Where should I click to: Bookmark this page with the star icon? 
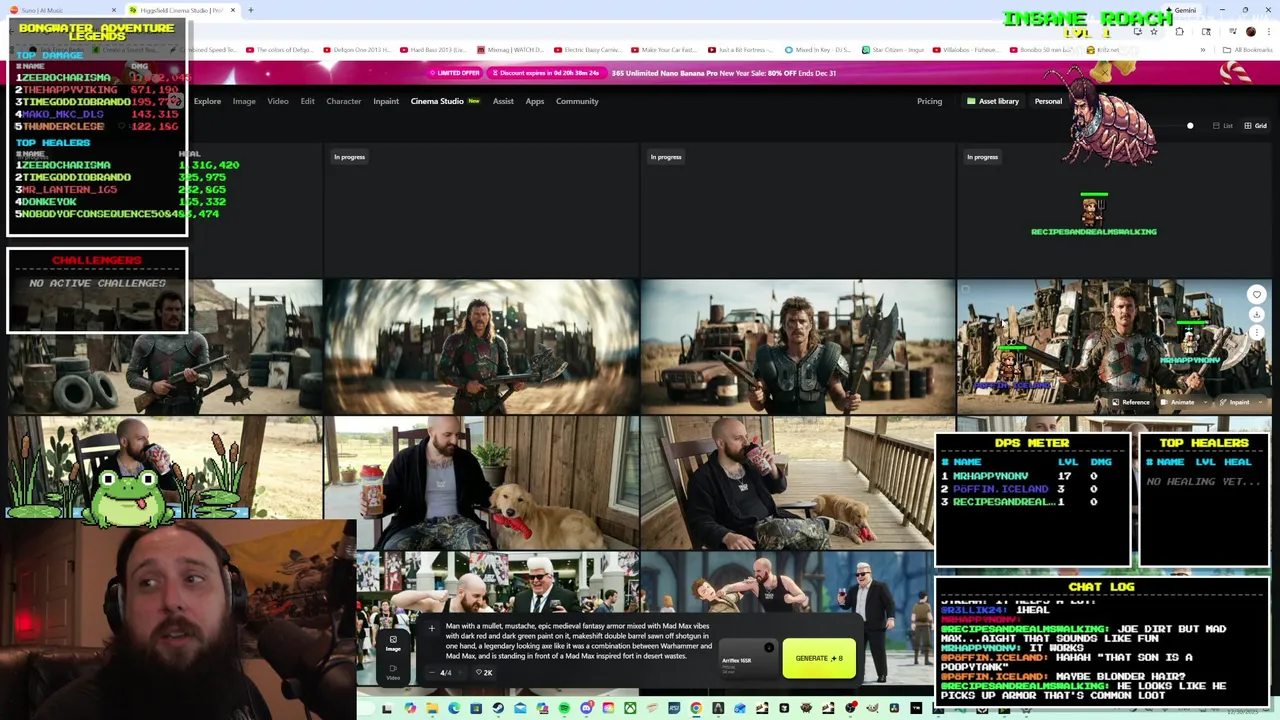pos(1153,32)
